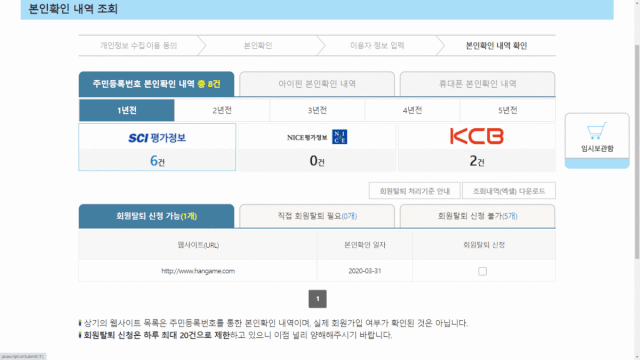
Task: Click the 본인확인 일자 column header
Action: [364, 245]
